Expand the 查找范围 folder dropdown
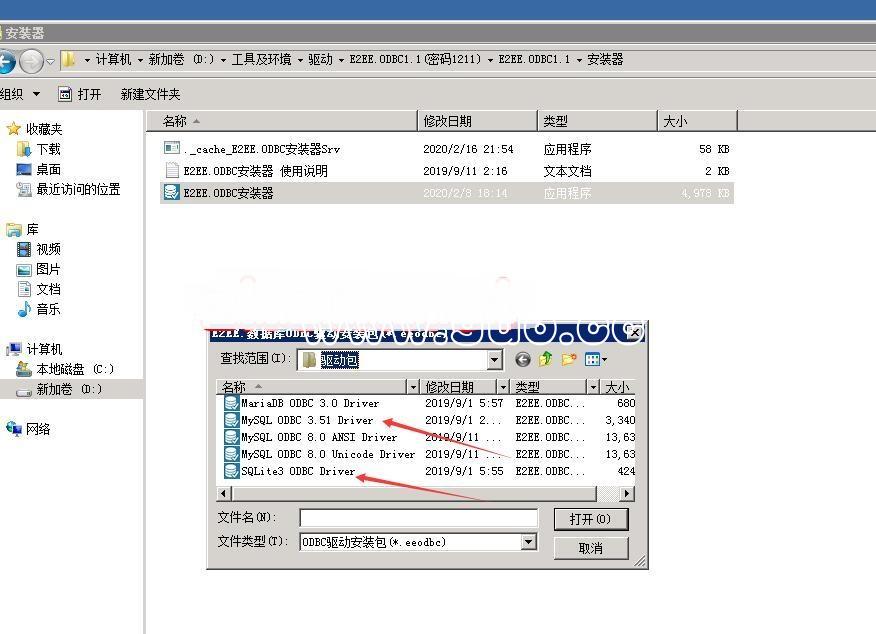Screen dimensions: 876x634 [x=495, y=360]
